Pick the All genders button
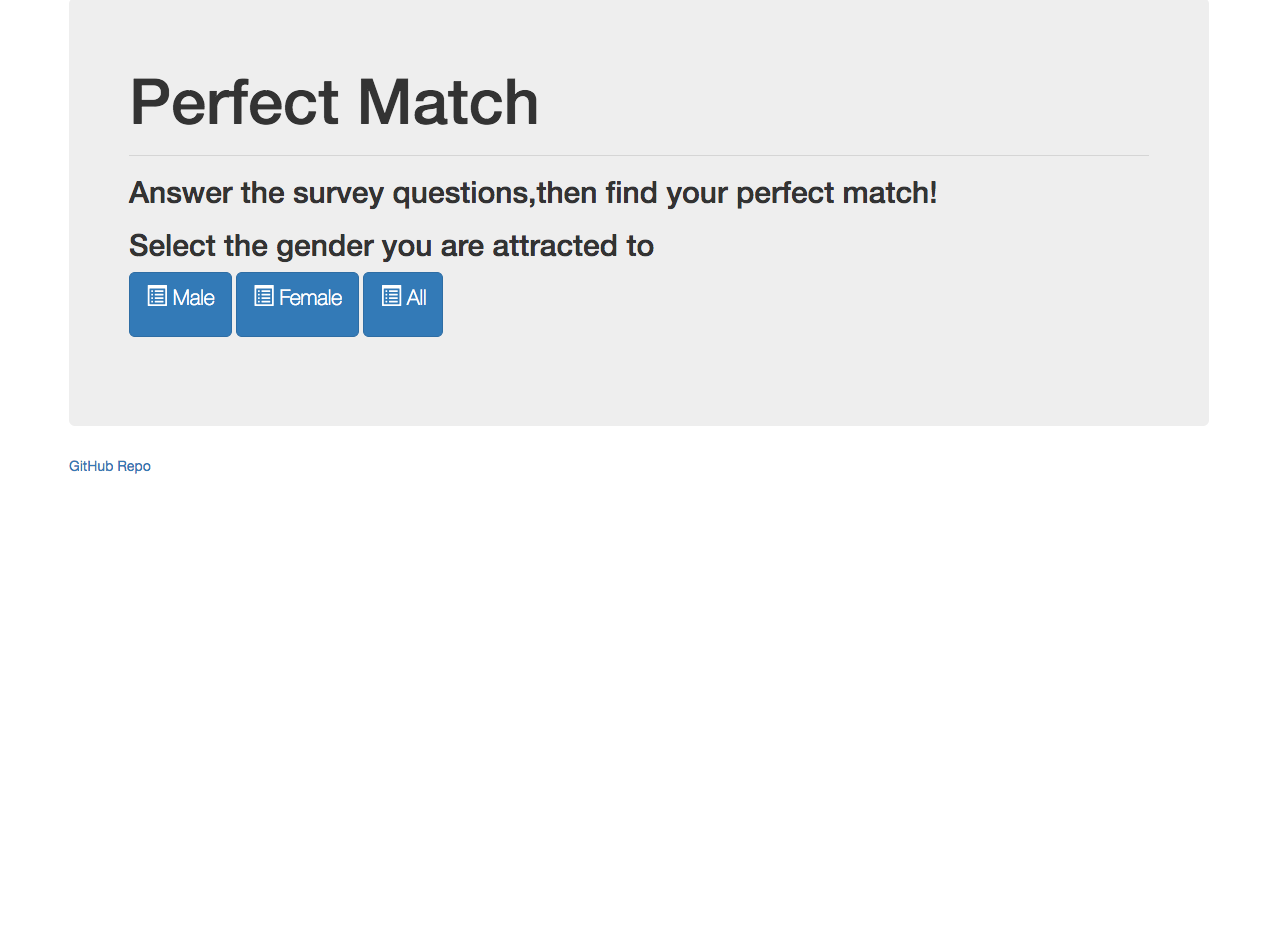 (x=402, y=304)
